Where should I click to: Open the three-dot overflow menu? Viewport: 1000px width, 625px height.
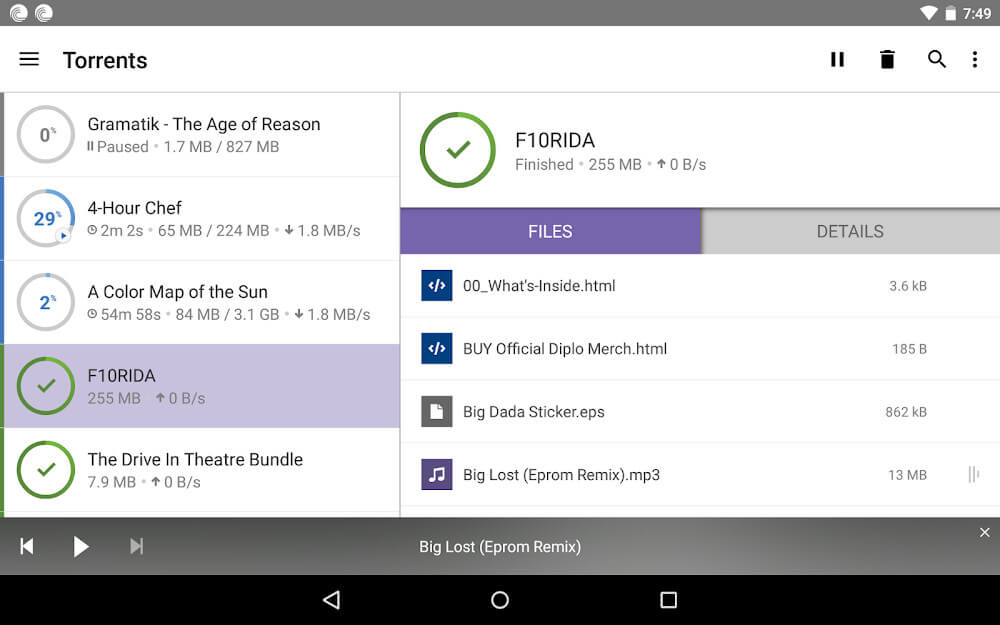click(974, 59)
